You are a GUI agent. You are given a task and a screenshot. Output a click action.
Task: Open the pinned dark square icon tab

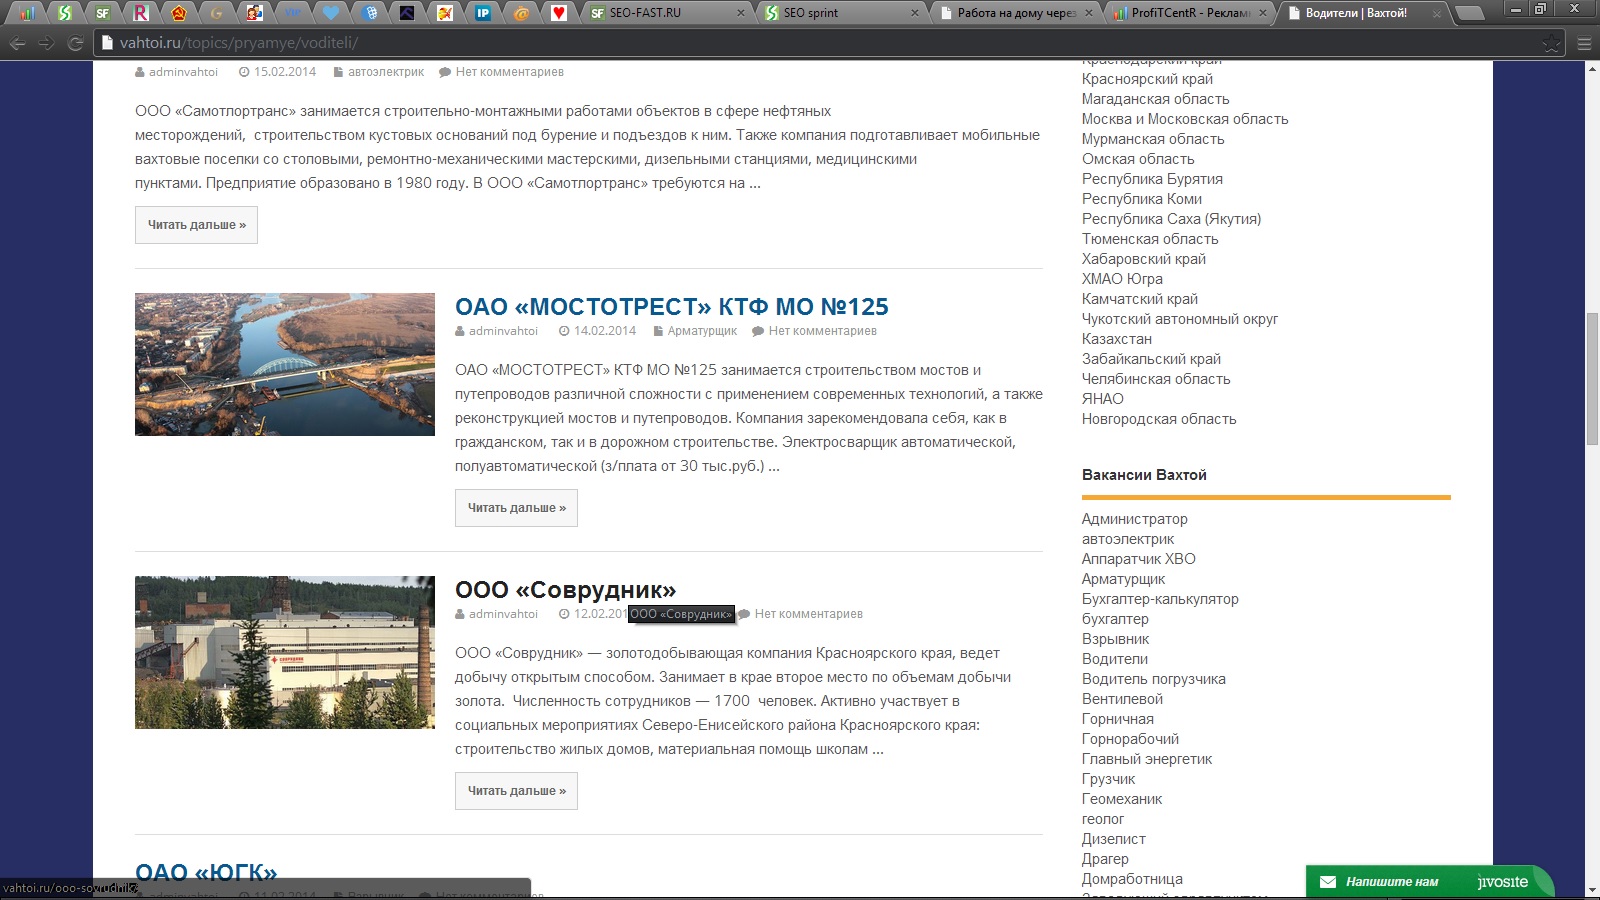pos(407,13)
